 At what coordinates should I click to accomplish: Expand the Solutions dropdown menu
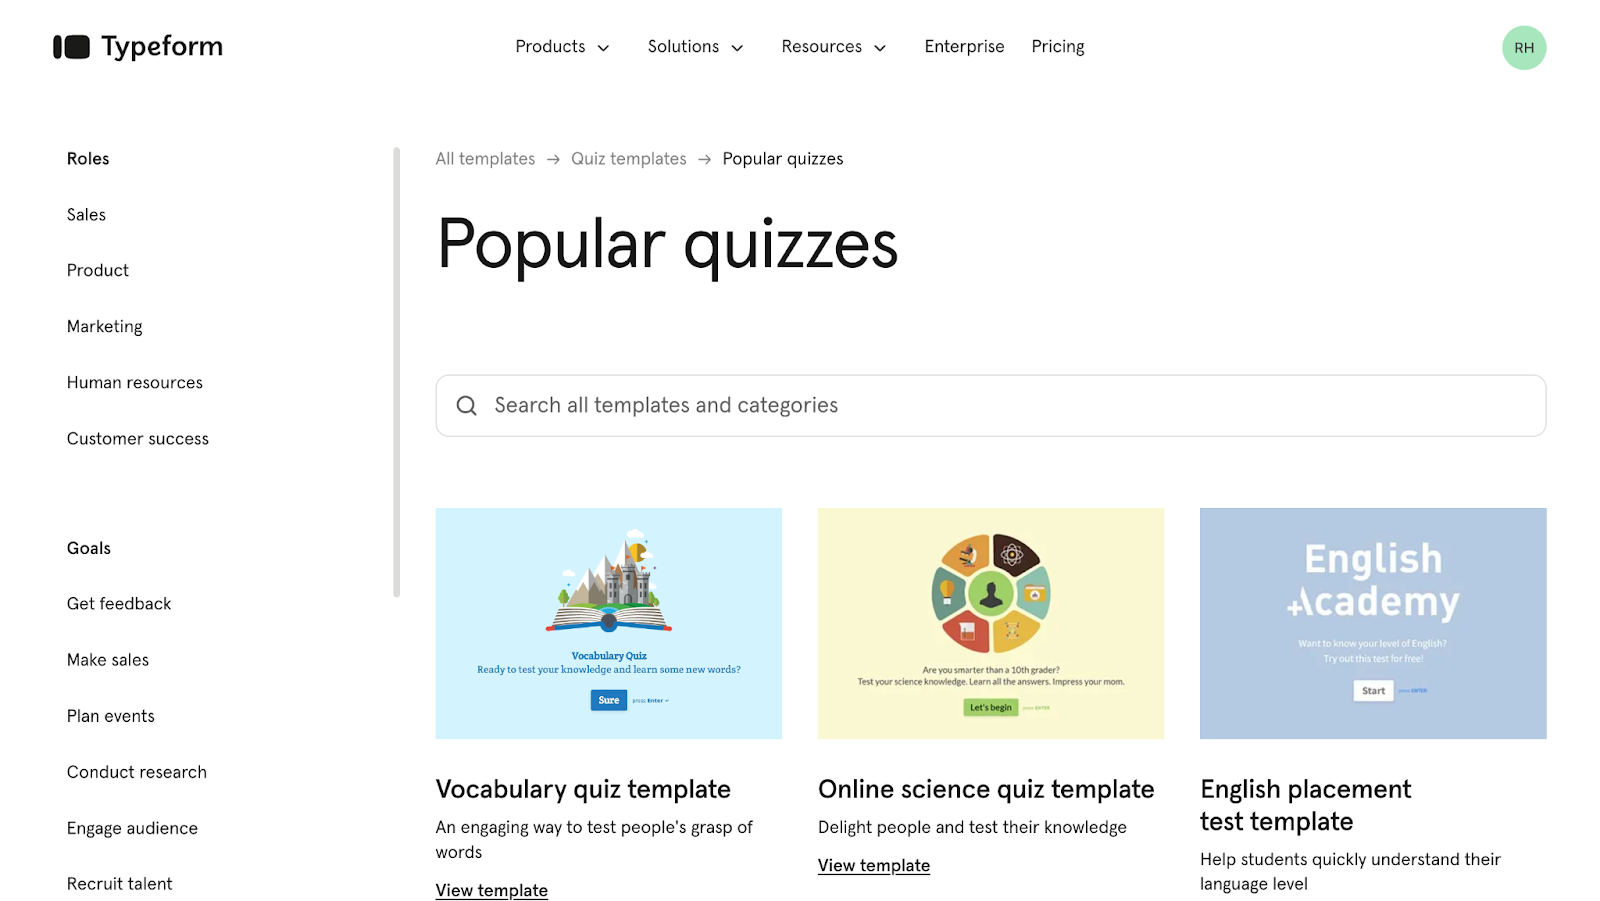coord(695,47)
